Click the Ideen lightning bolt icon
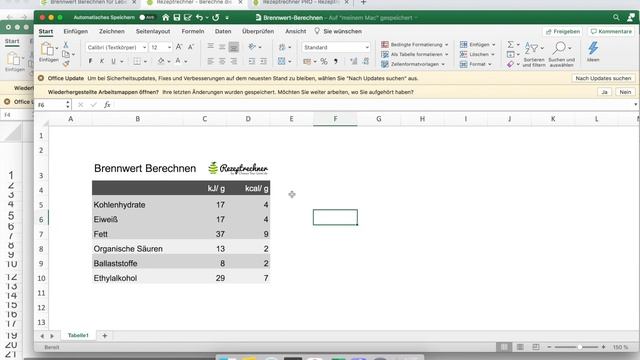Image resolution: width=640 pixels, height=360 pixels. [x=593, y=48]
